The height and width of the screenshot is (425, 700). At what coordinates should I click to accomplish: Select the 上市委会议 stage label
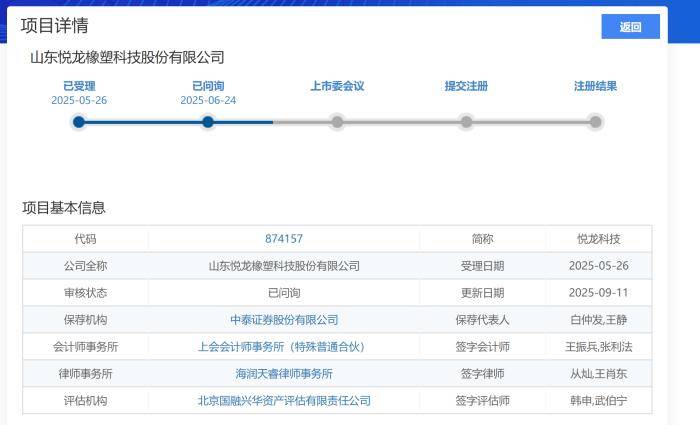point(337,86)
